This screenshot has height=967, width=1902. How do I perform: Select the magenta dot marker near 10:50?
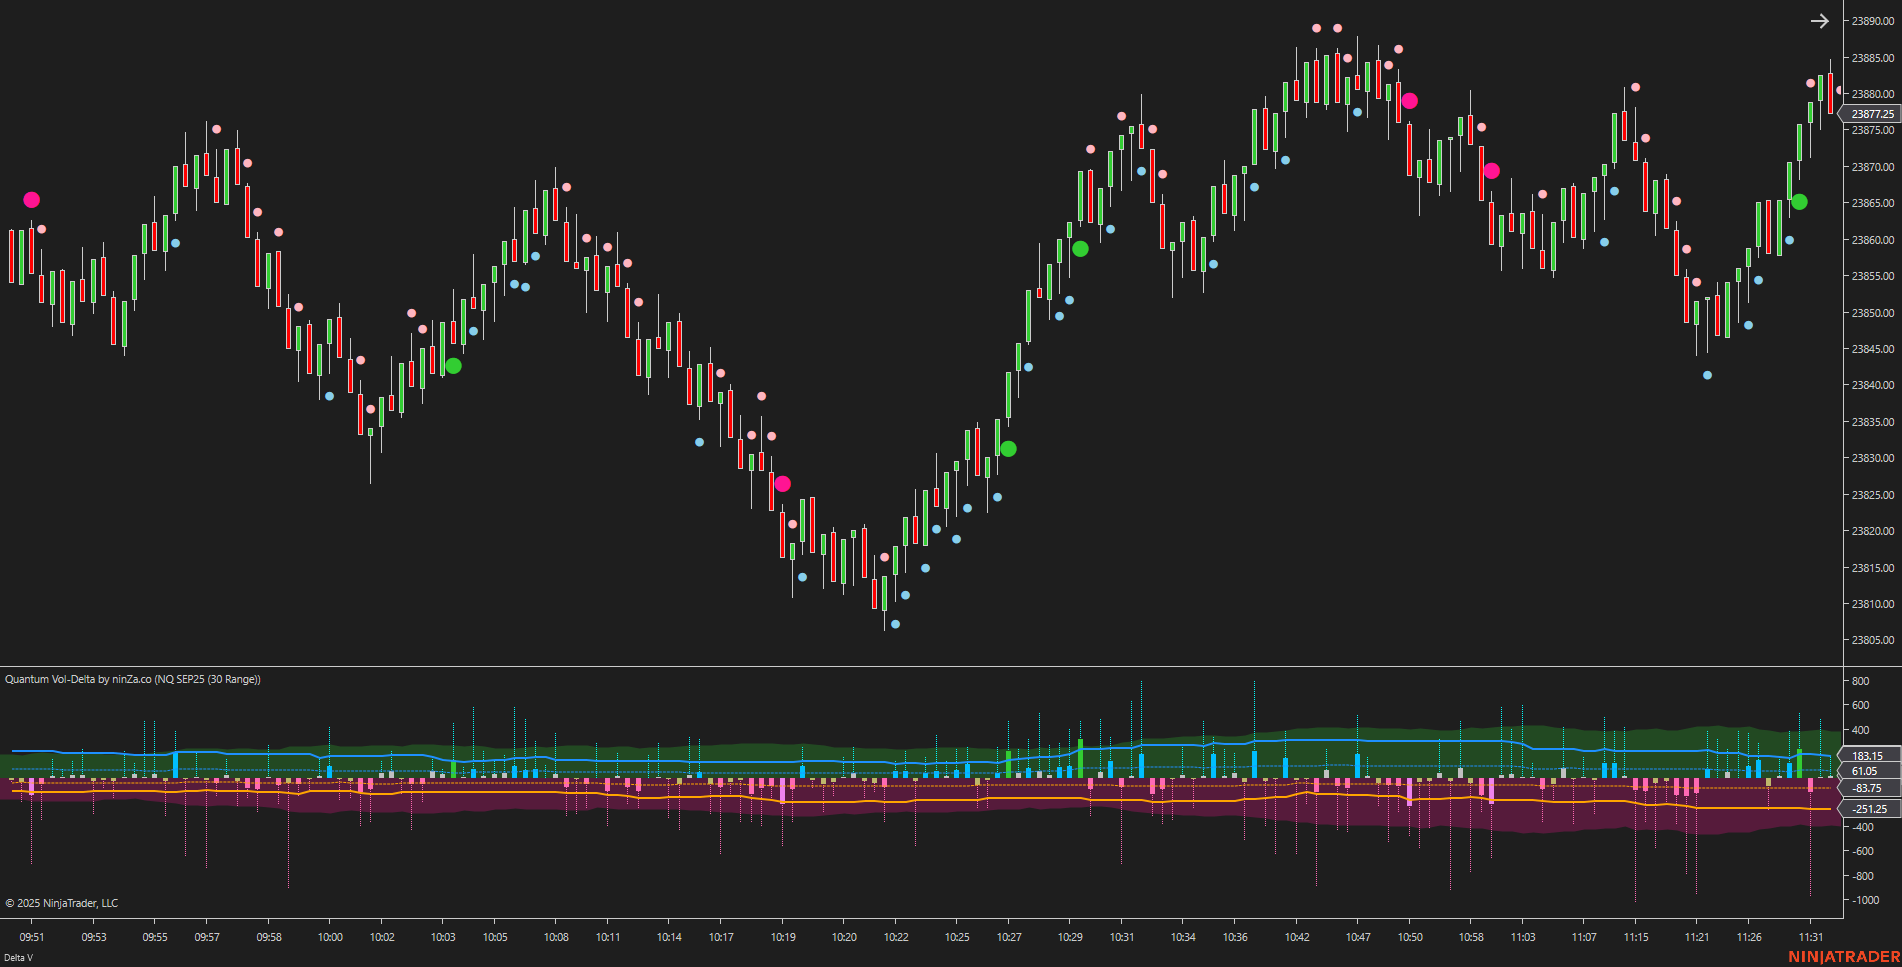pyautogui.click(x=1411, y=99)
